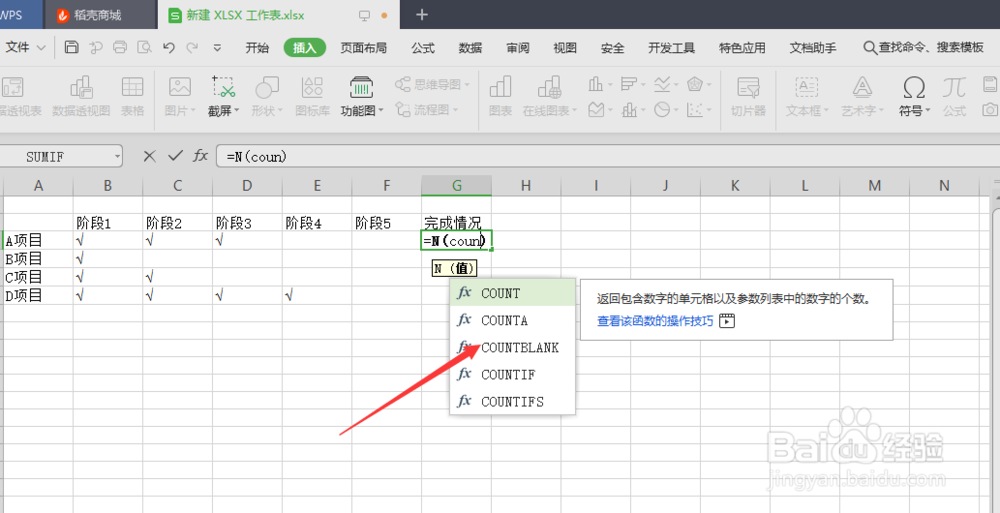Select the 安全 tab
The height and width of the screenshot is (513, 1000).
point(613,48)
